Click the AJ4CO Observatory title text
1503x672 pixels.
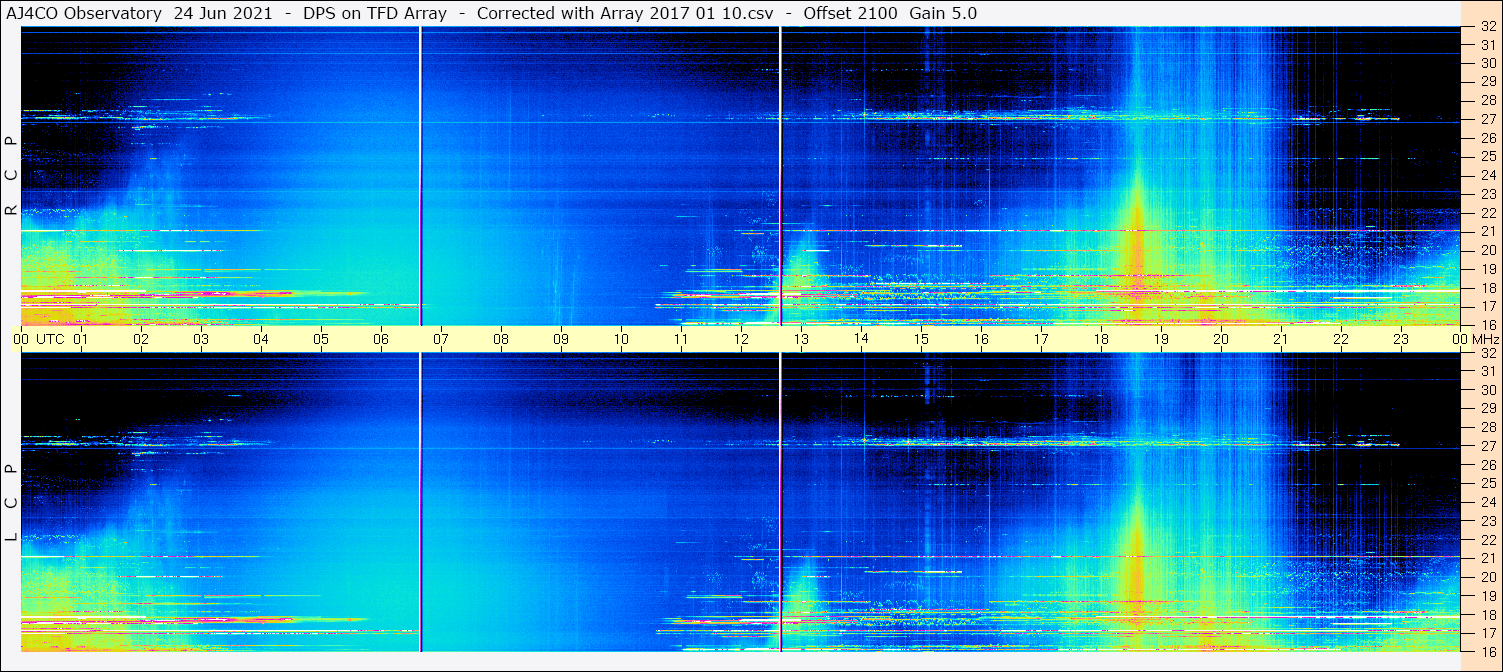[83, 13]
